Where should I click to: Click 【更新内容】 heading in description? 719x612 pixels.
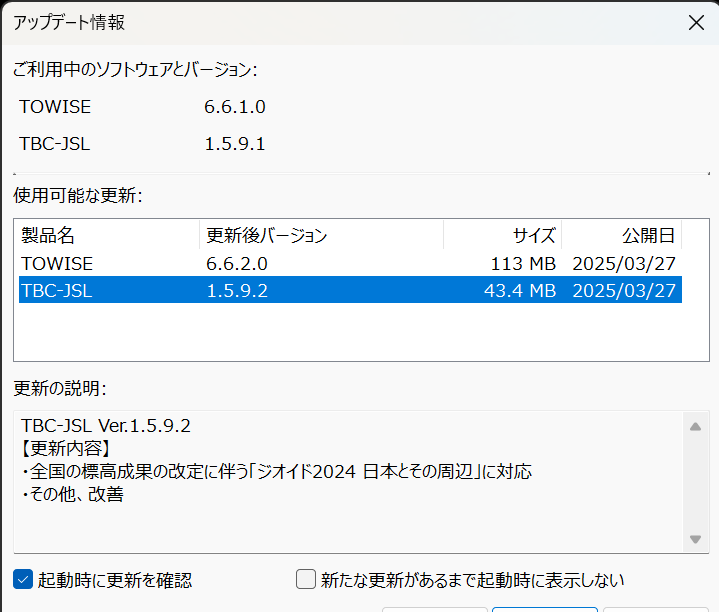tap(66, 448)
